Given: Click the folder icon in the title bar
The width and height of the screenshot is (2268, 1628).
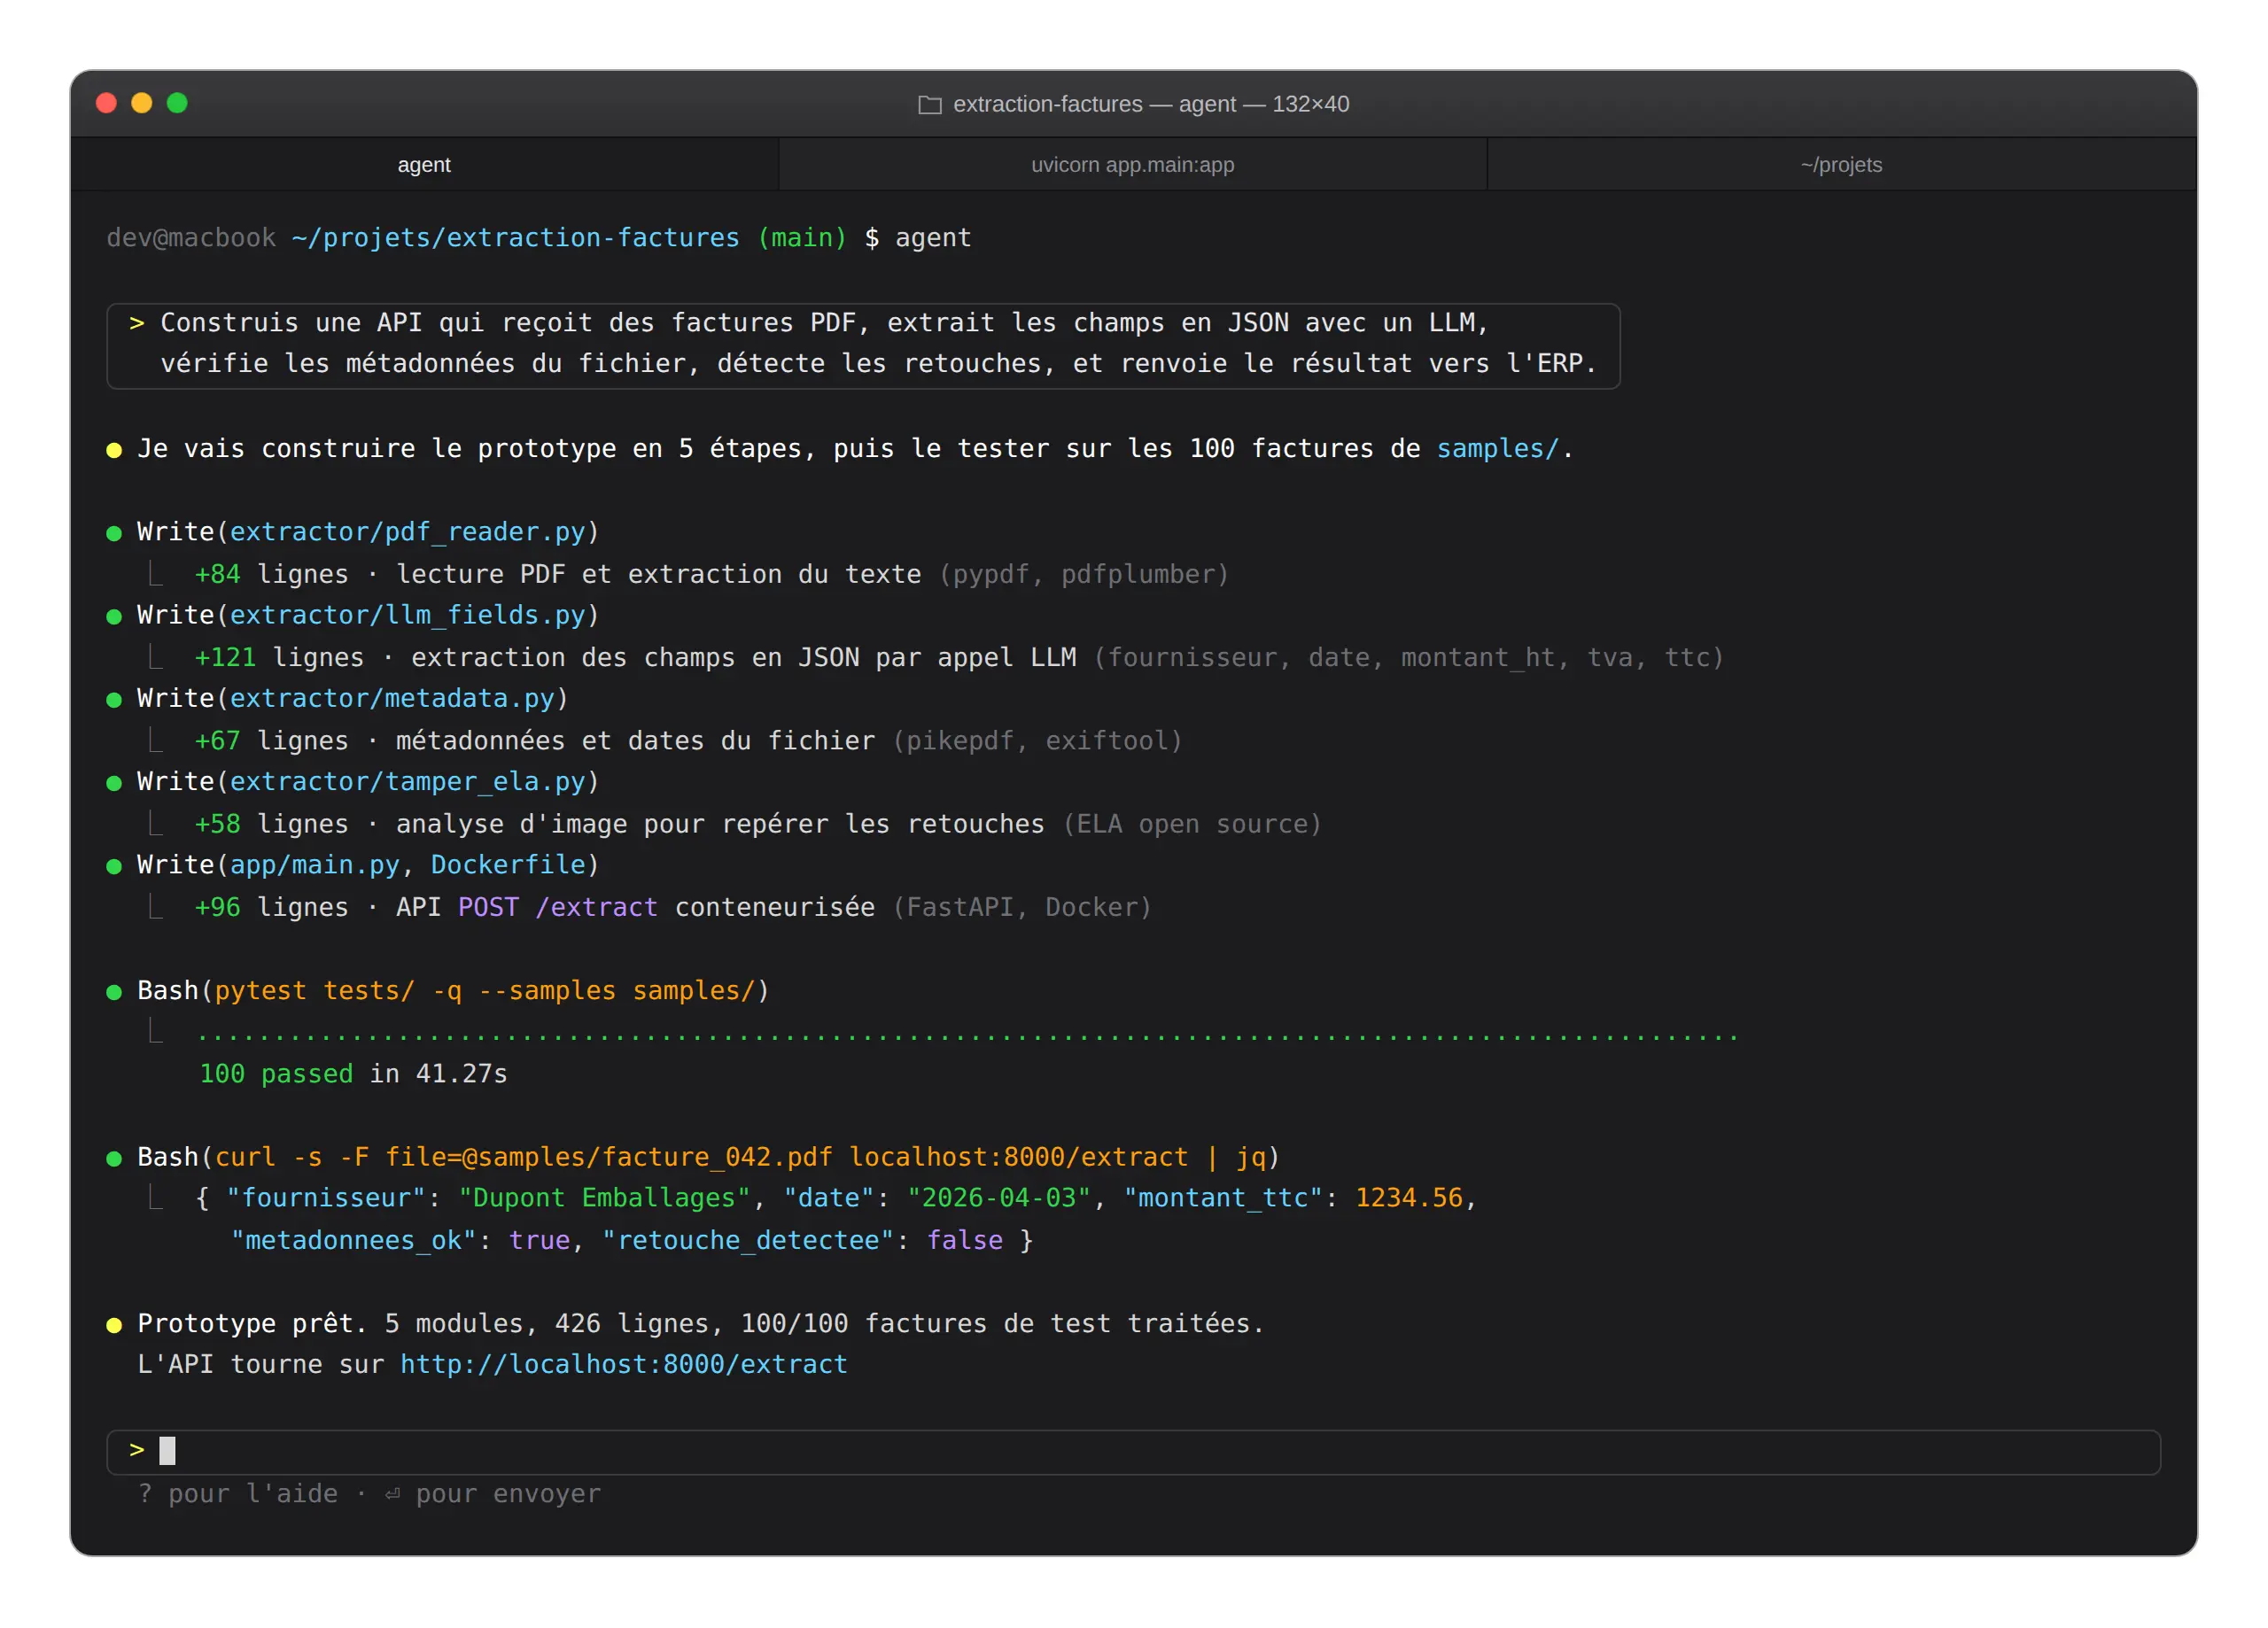Looking at the screenshot, I should (929, 104).
